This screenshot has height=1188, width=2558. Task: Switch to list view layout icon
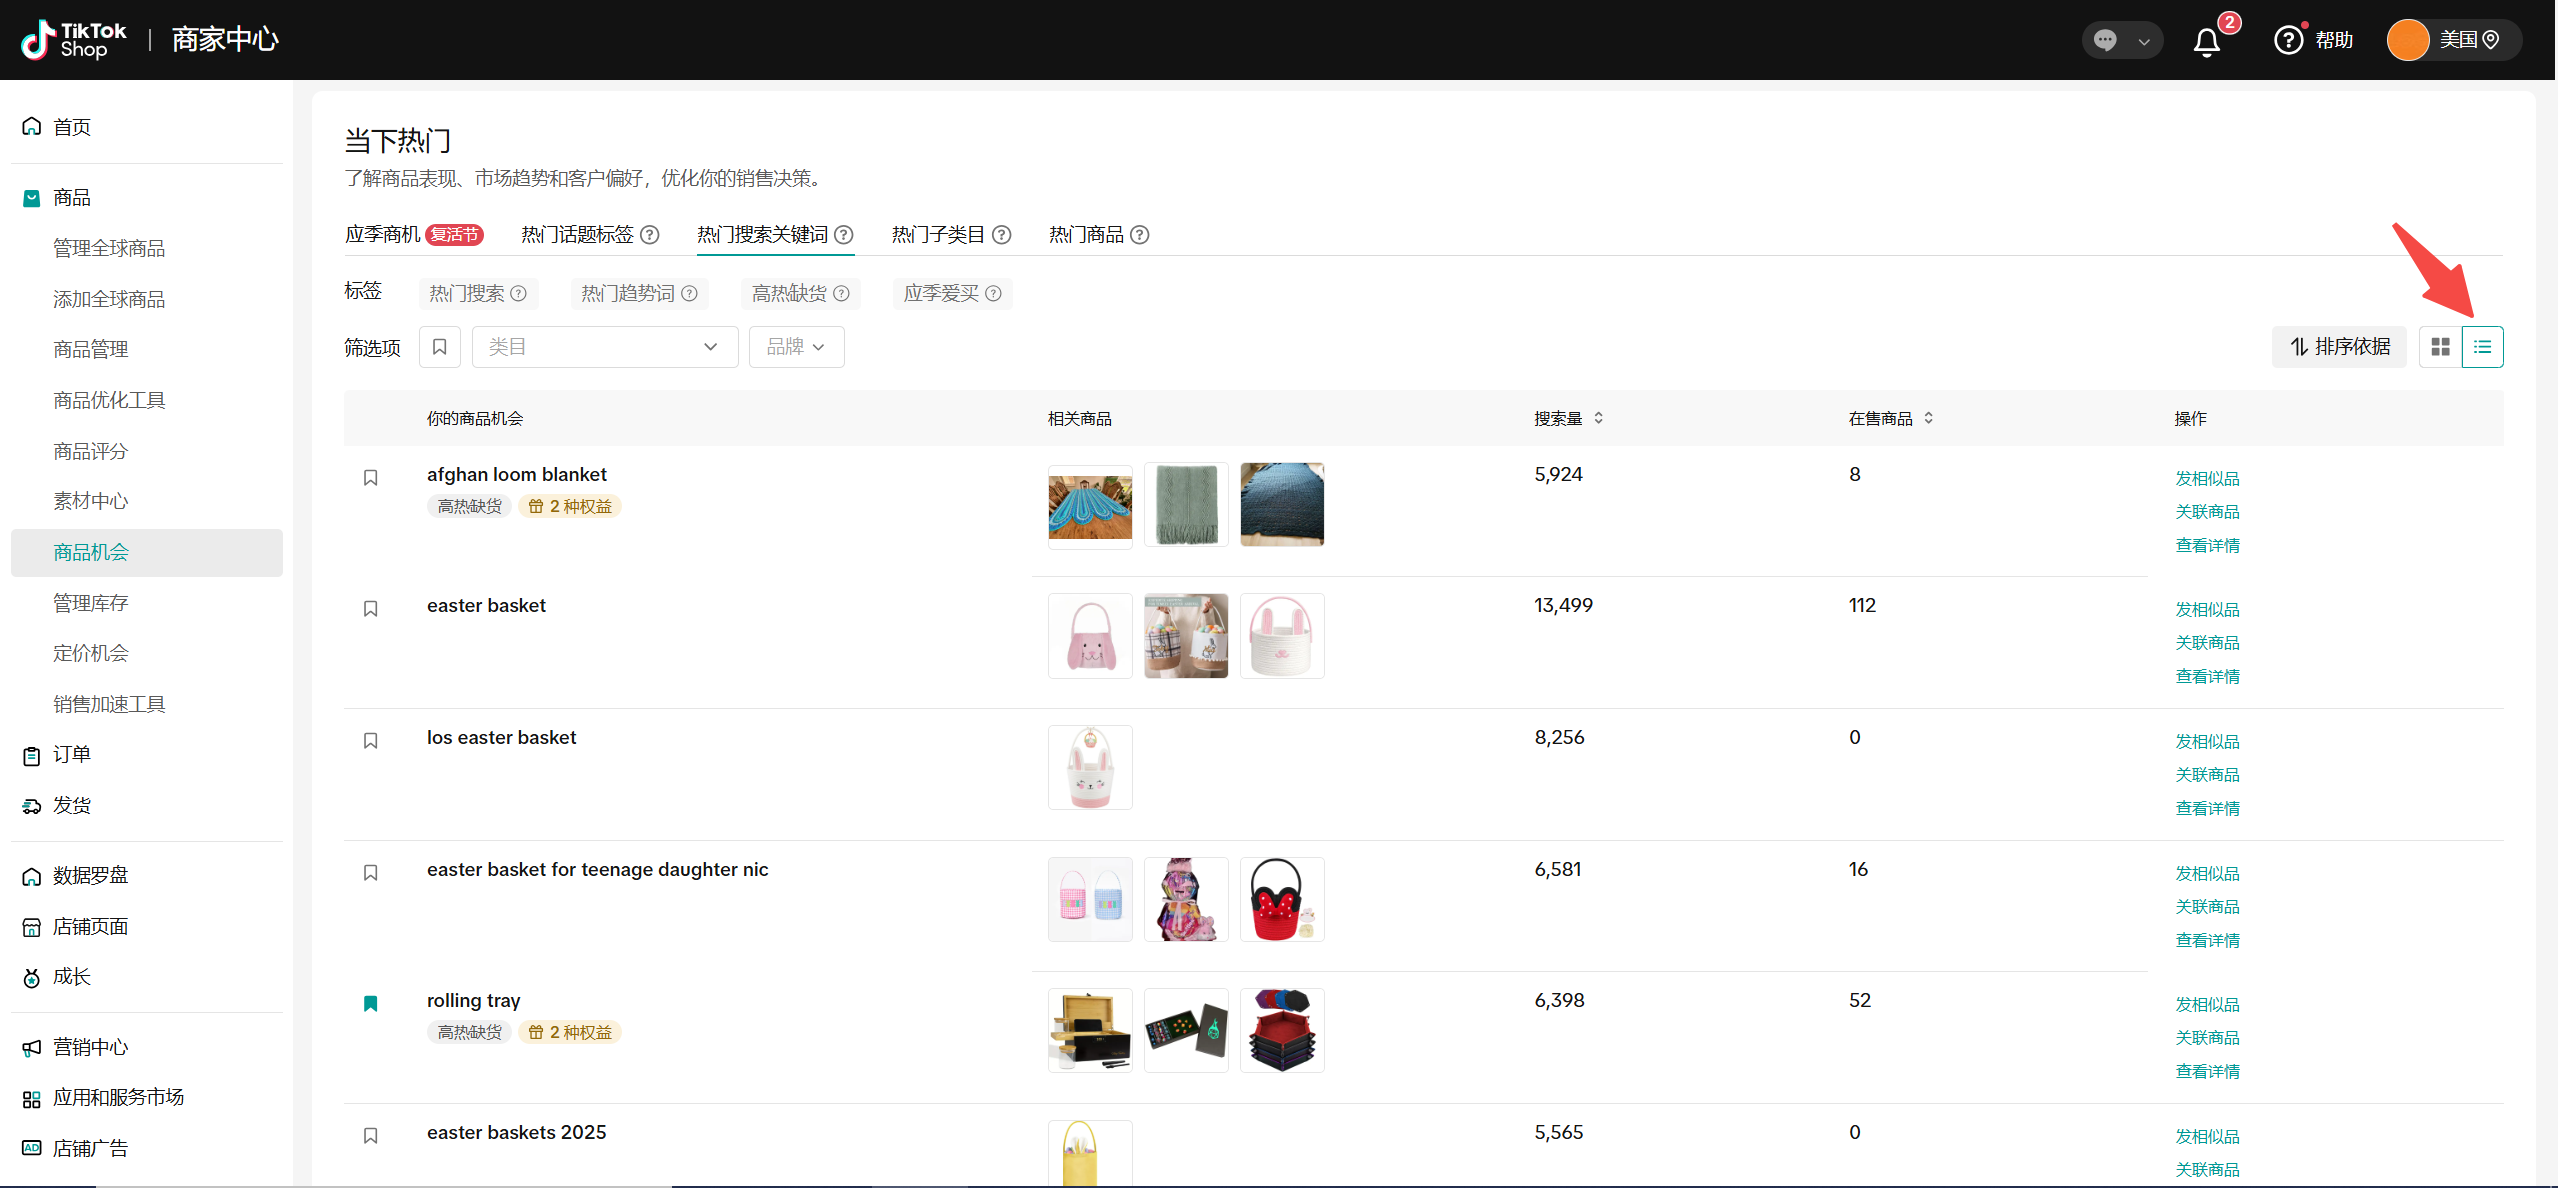click(2482, 347)
